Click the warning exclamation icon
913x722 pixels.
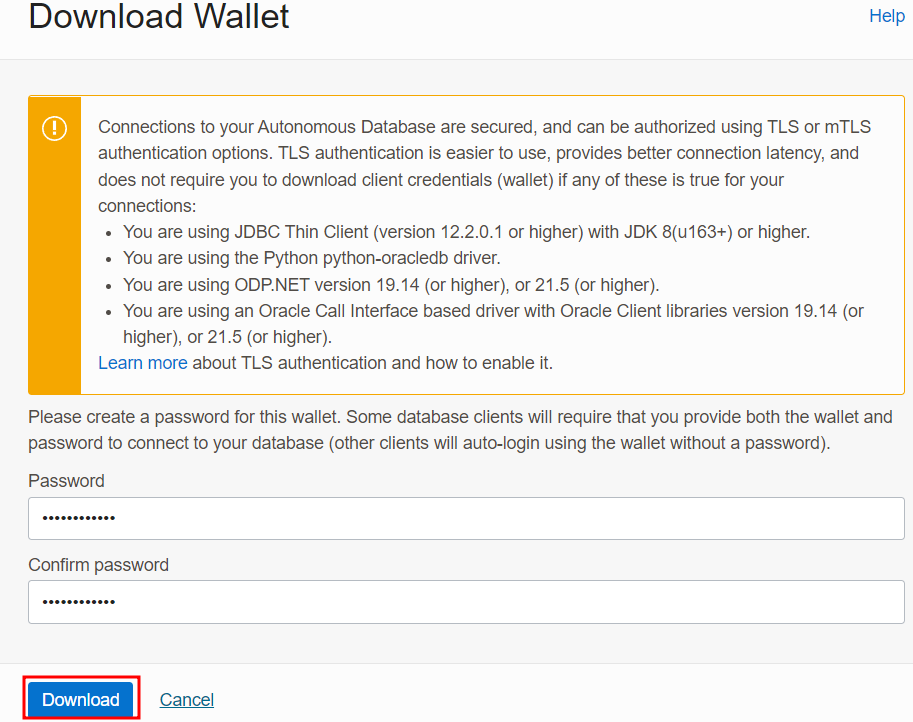[55, 128]
